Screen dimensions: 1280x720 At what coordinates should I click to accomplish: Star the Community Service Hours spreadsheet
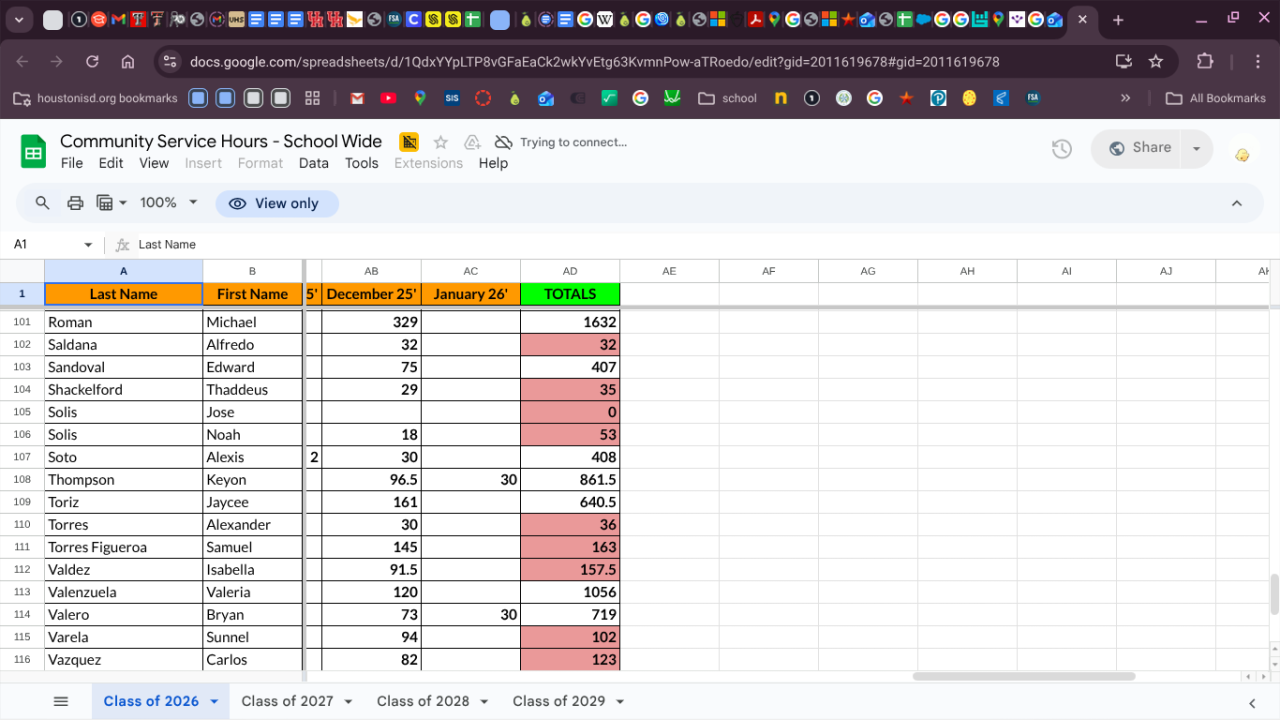pyautogui.click(x=441, y=142)
